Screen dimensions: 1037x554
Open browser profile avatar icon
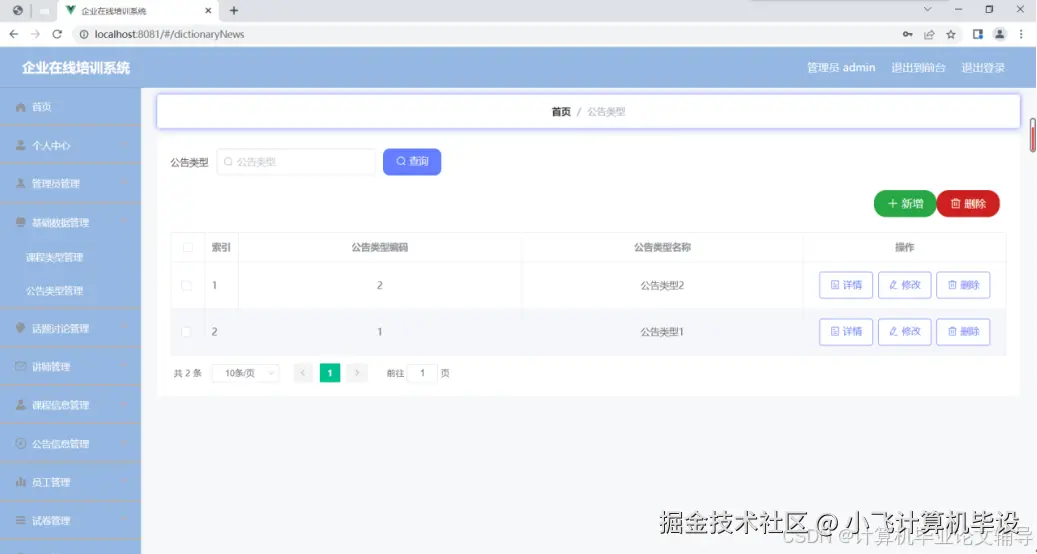[999, 34]
